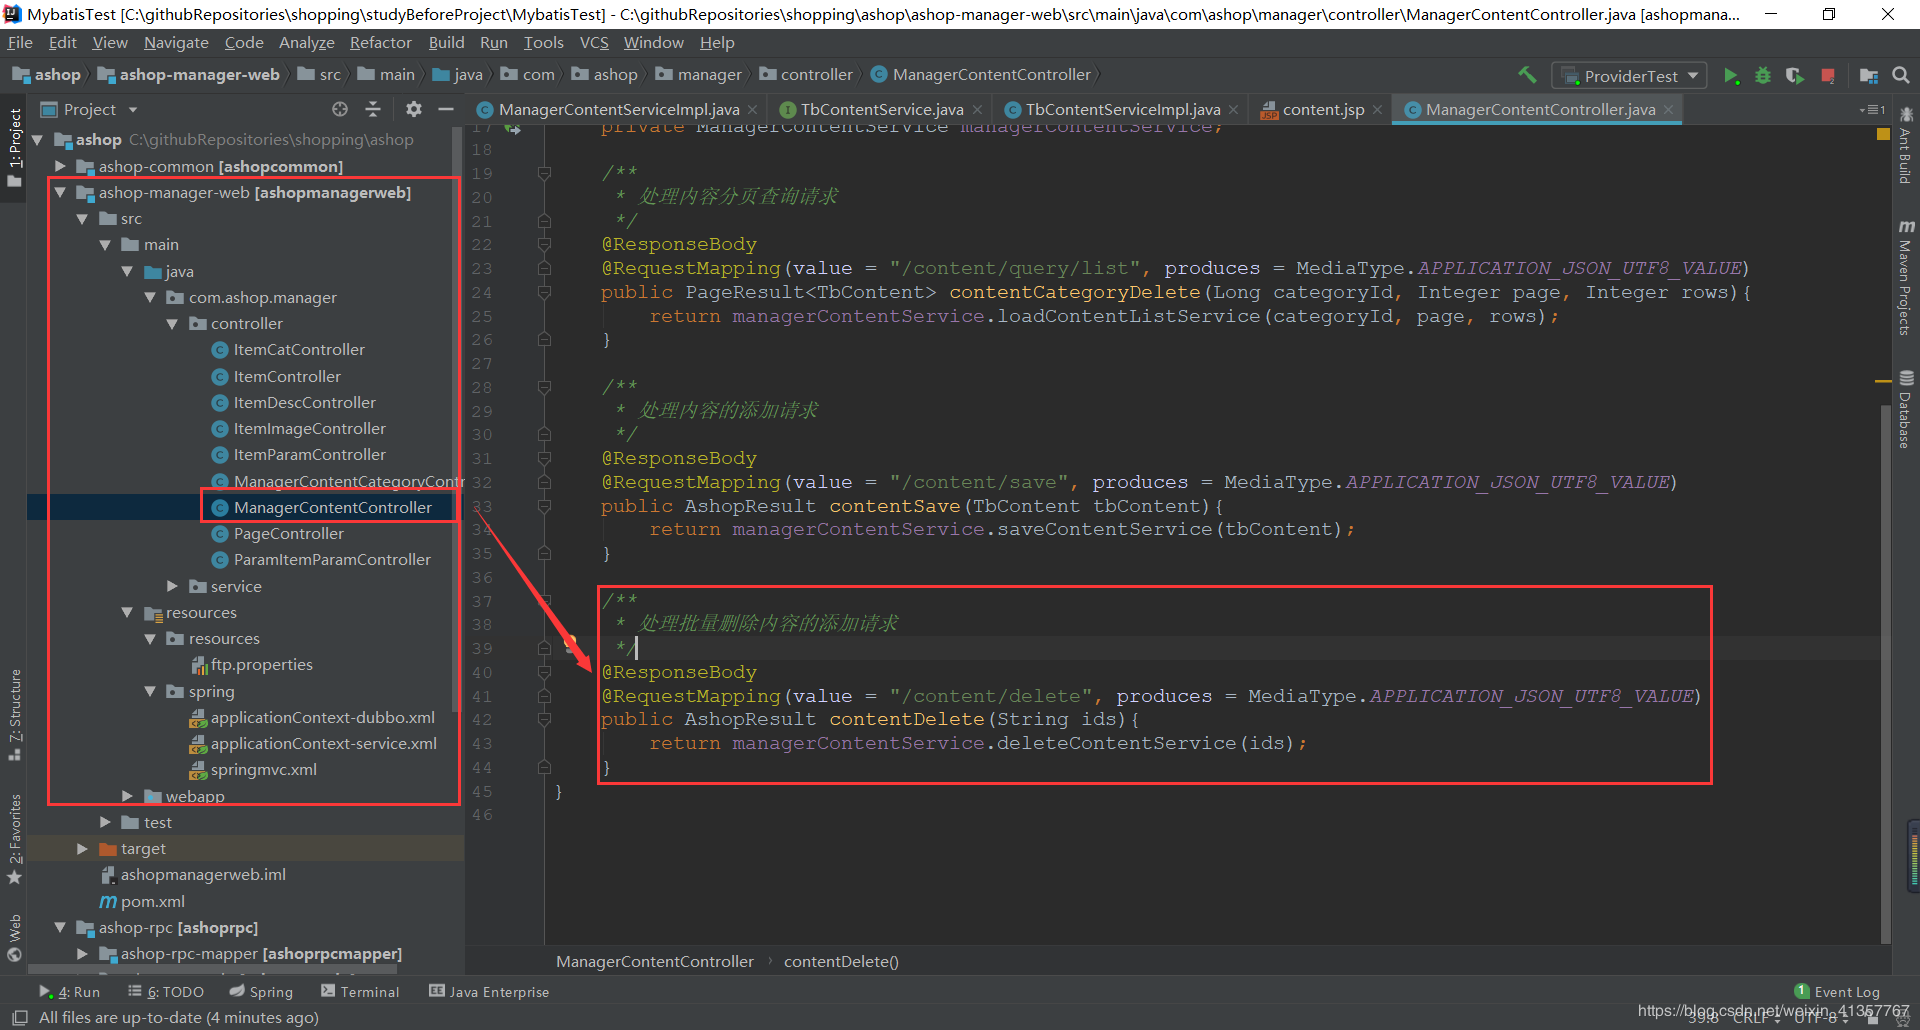Collapse all icon in Project panel

click(x=373, y=109)
